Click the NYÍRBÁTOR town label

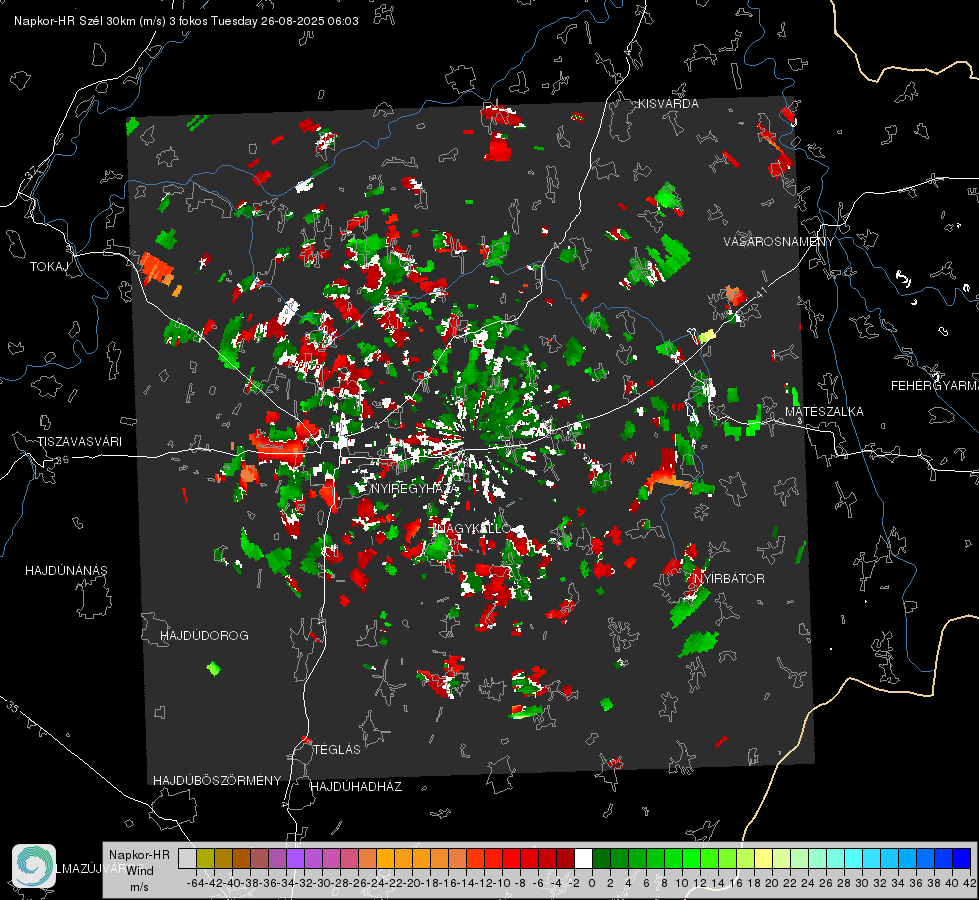pos(729,578)
